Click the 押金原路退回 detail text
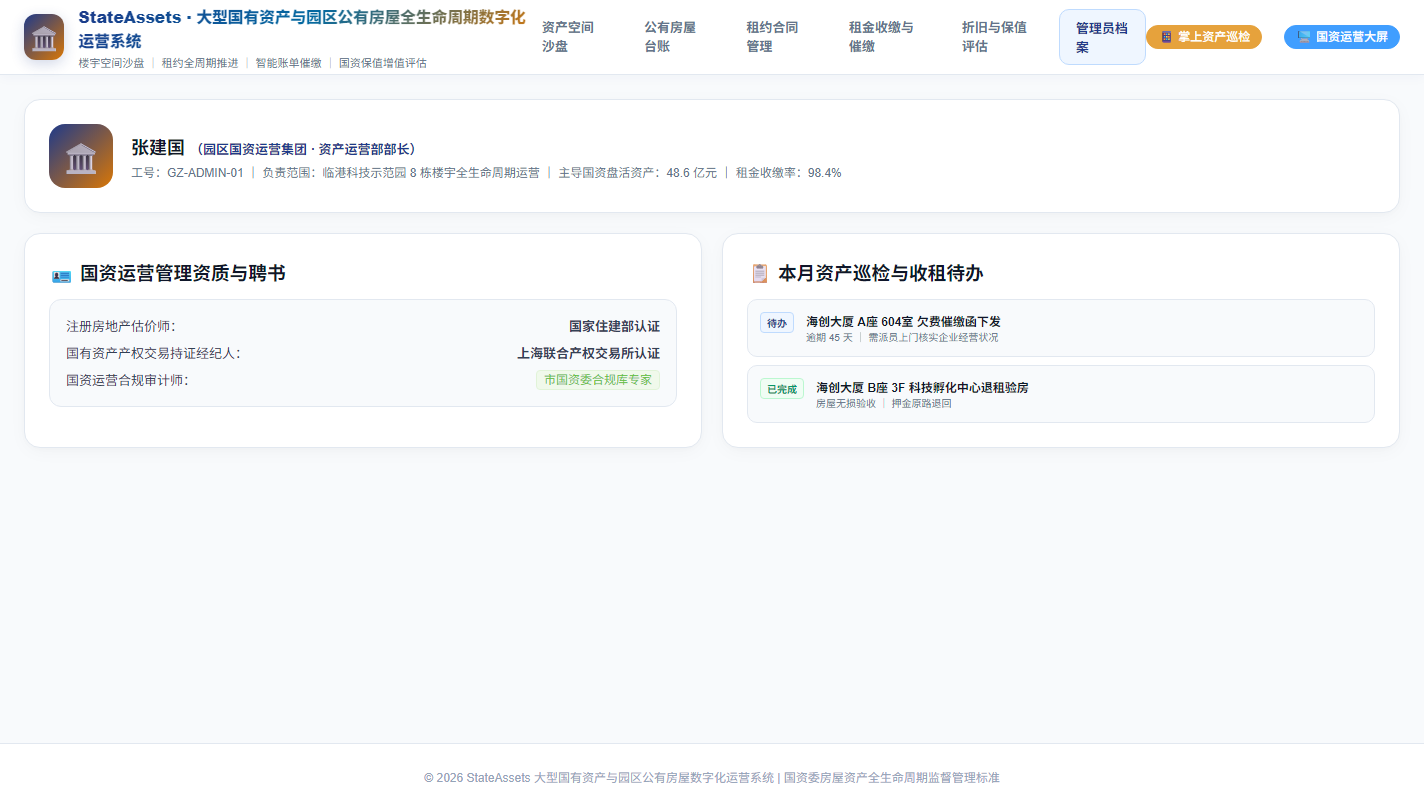The height and width of the screenshot is (809, 1424). (922, 404)
